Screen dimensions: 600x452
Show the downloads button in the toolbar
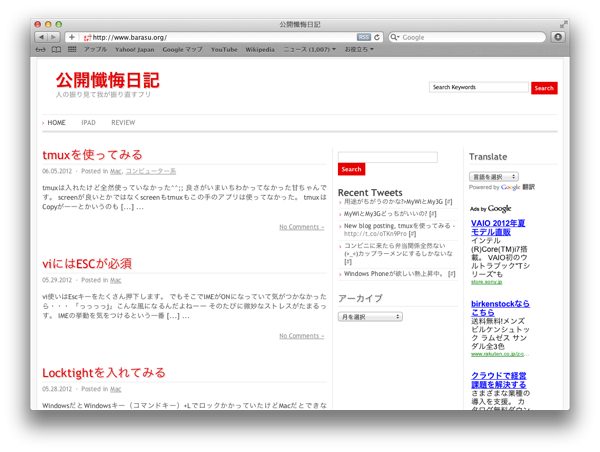(x=558, y=37)
